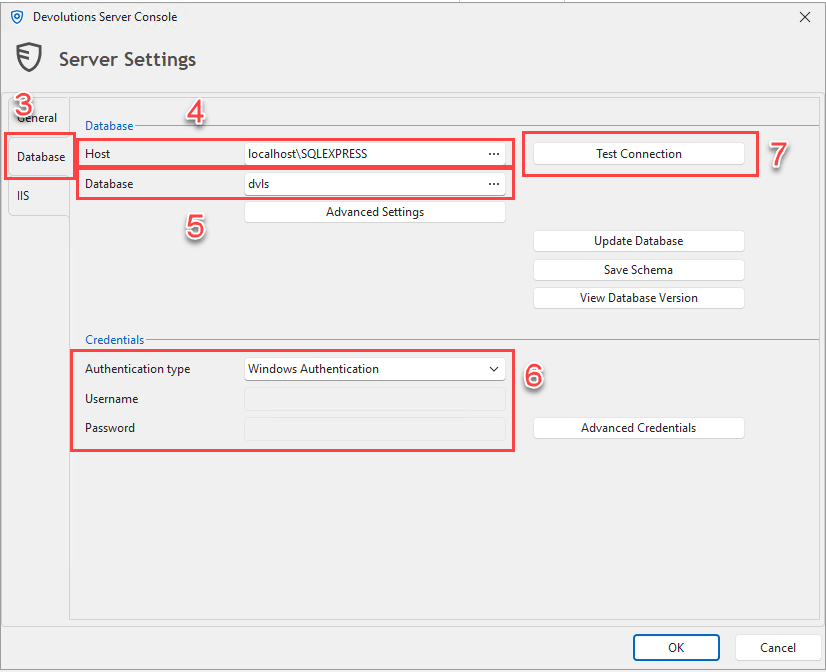The height and width of the screenshot is (672, 826).
Task: Click the Test Connection button
Action: click(638, 154)
